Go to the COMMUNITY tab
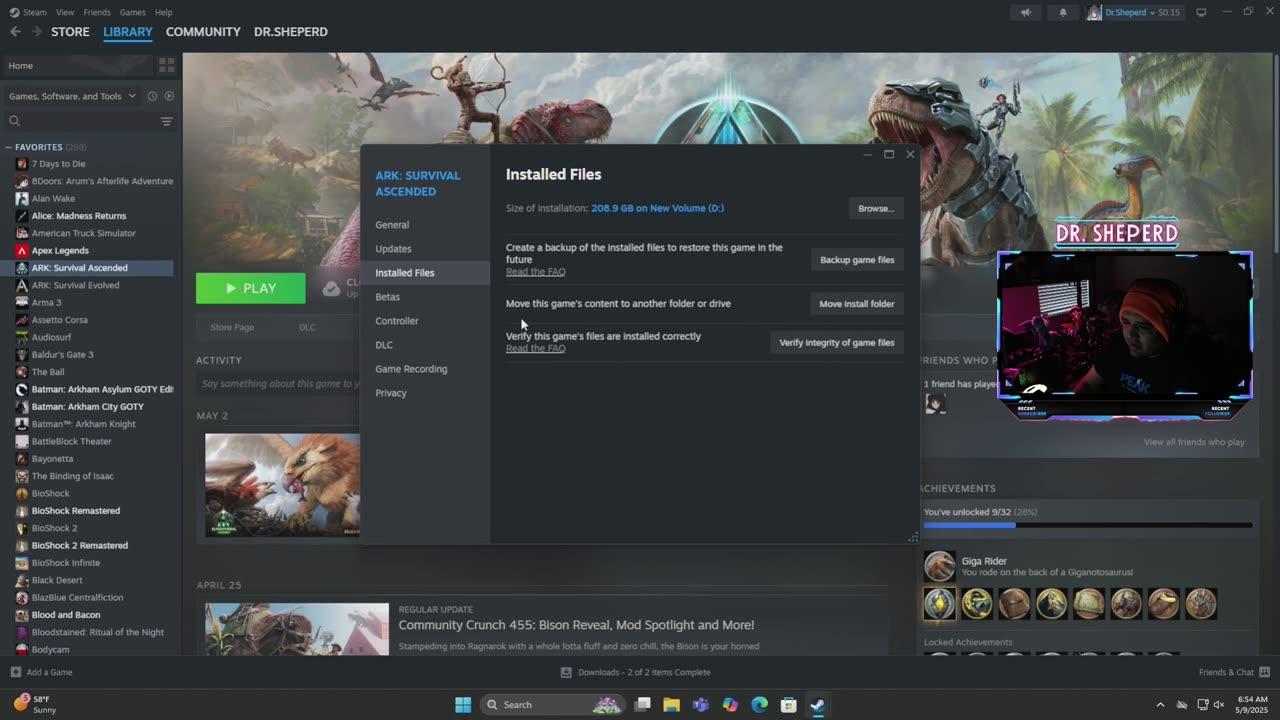This screenshot has width=1280, height=720. click(x=203, y=32)
